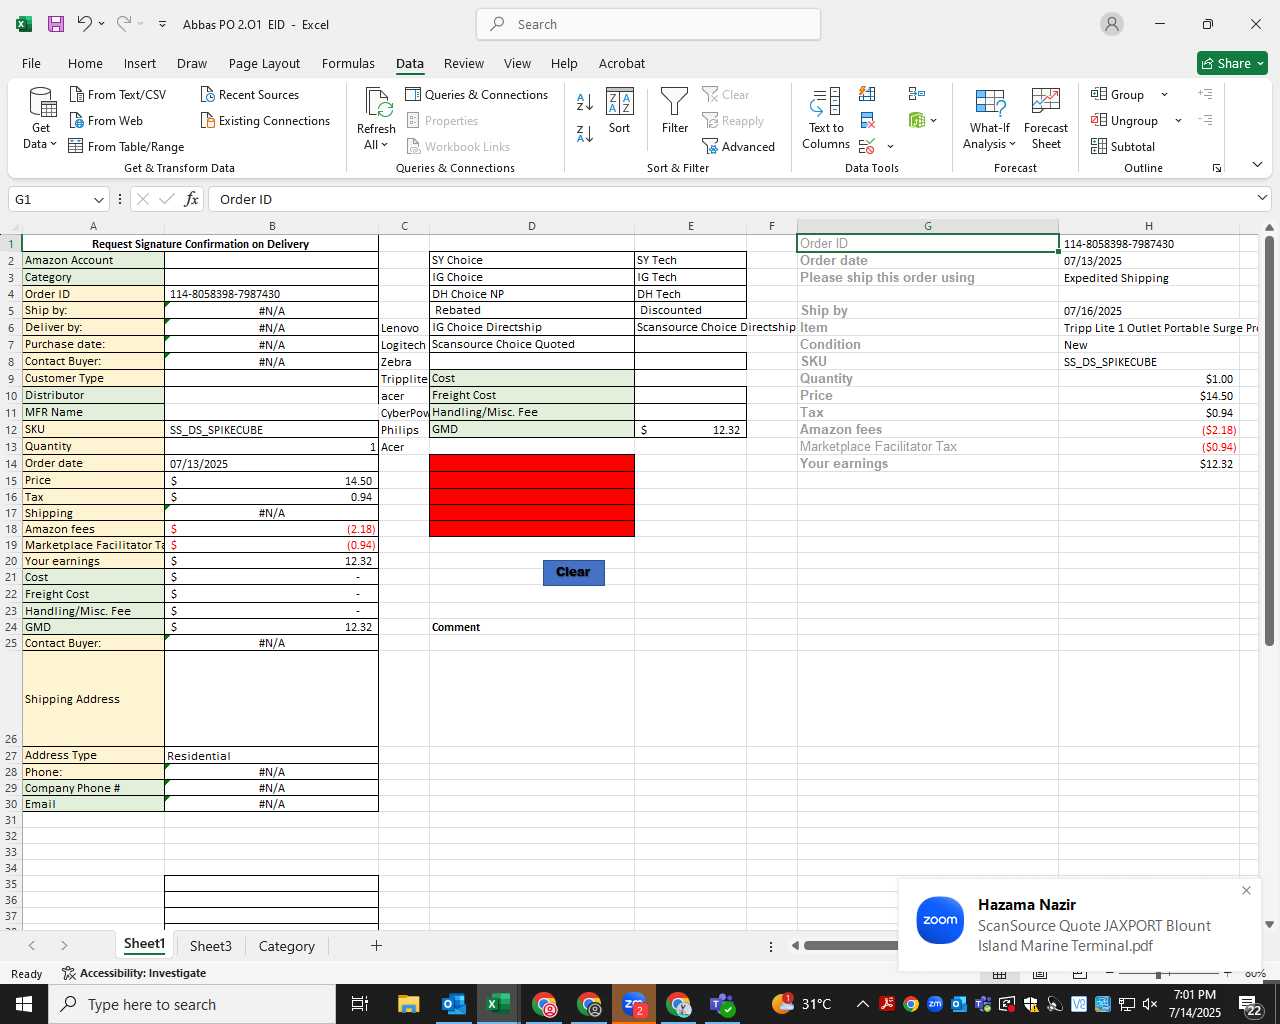Click Text to Columns
Viewport: 1280px width, 1024px height.
click(826, 119)
